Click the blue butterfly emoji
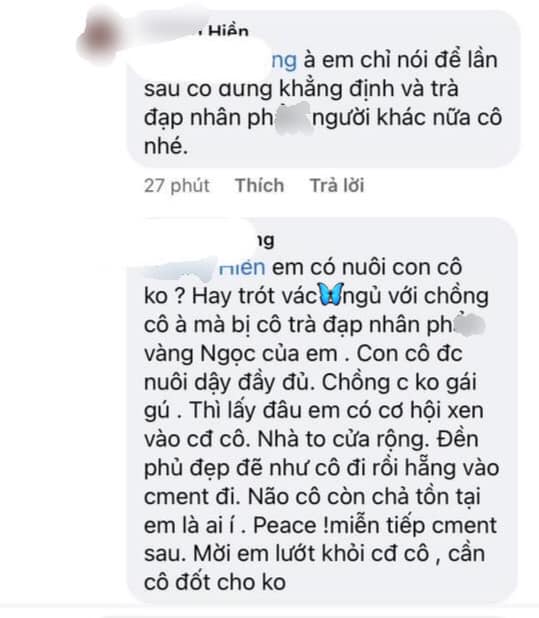This screenshot has width=539, height=618. pyautogui.click(x=331, y=294)
